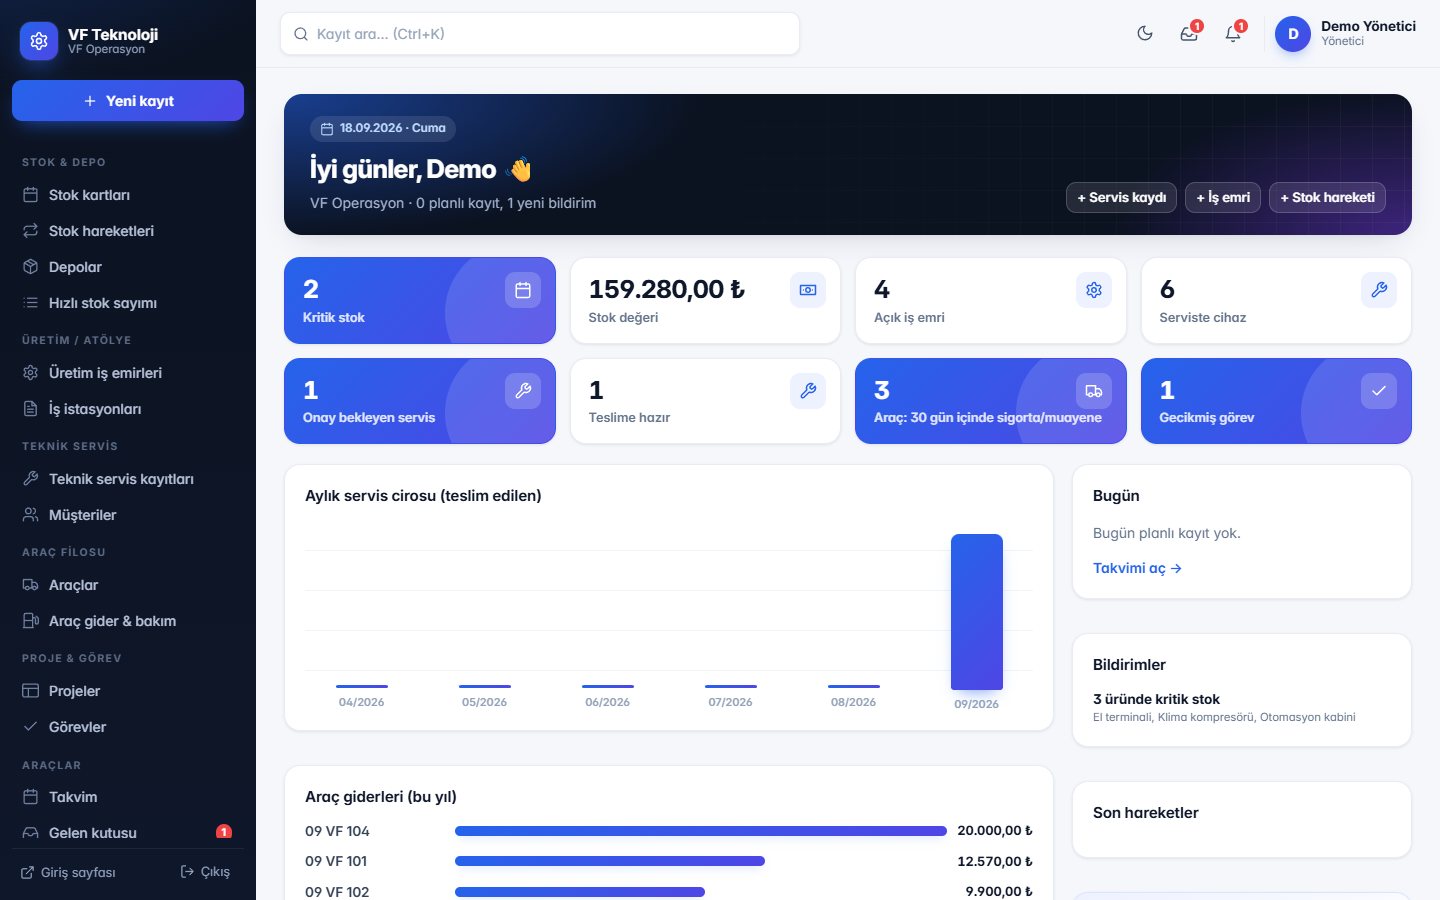Screen dimensions: 1440x900
Task: Create a new İş emri
Action: pos(1223,198)
